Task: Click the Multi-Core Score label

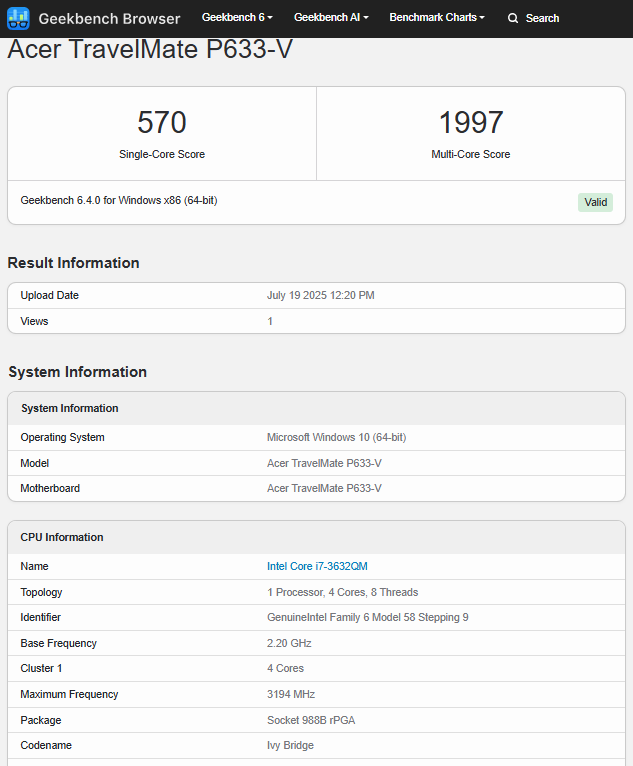Action: 470,154
